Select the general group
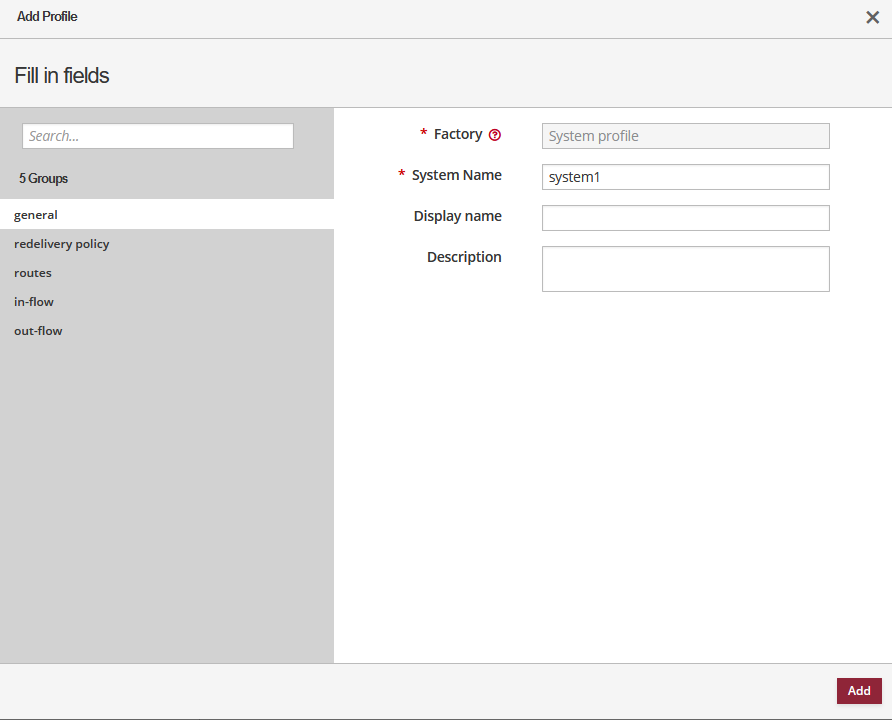892x720 pixels. pos(36,214)
